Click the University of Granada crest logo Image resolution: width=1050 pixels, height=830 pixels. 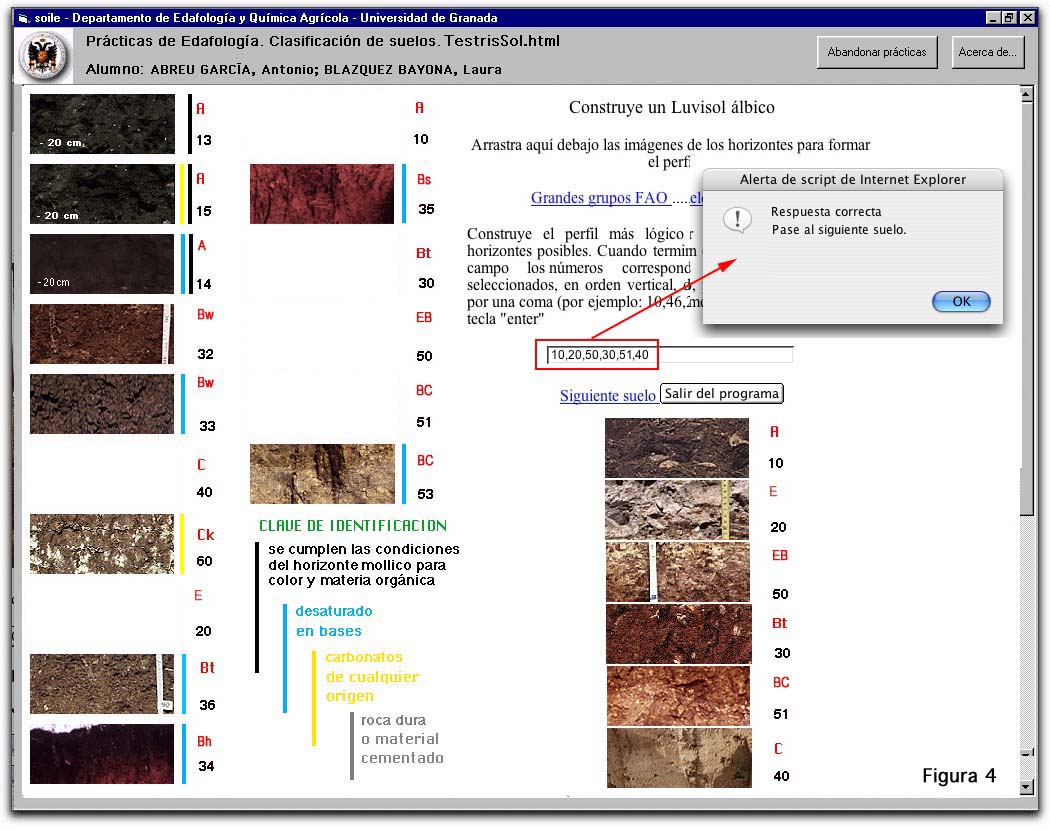coord(45,56)
